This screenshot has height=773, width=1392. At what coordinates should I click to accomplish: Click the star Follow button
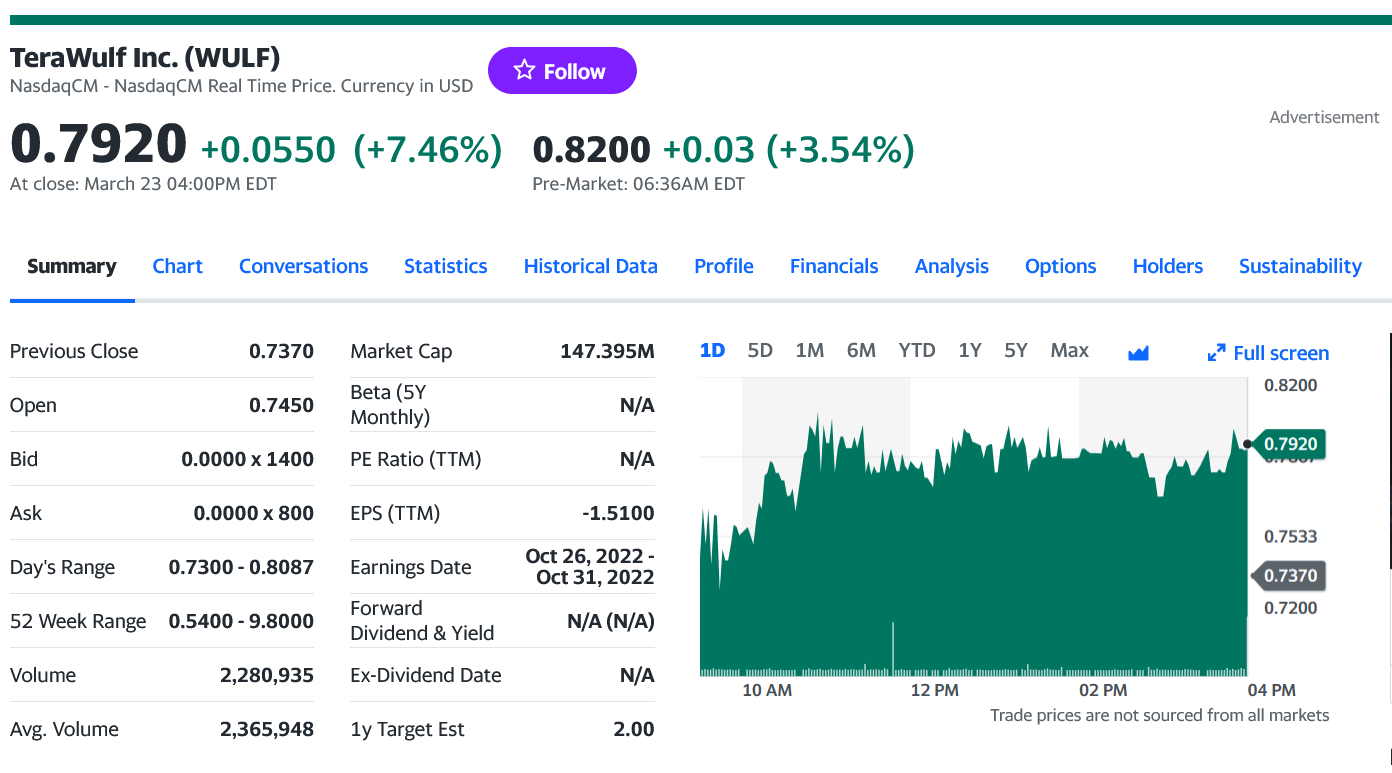(x=561, y=71)
